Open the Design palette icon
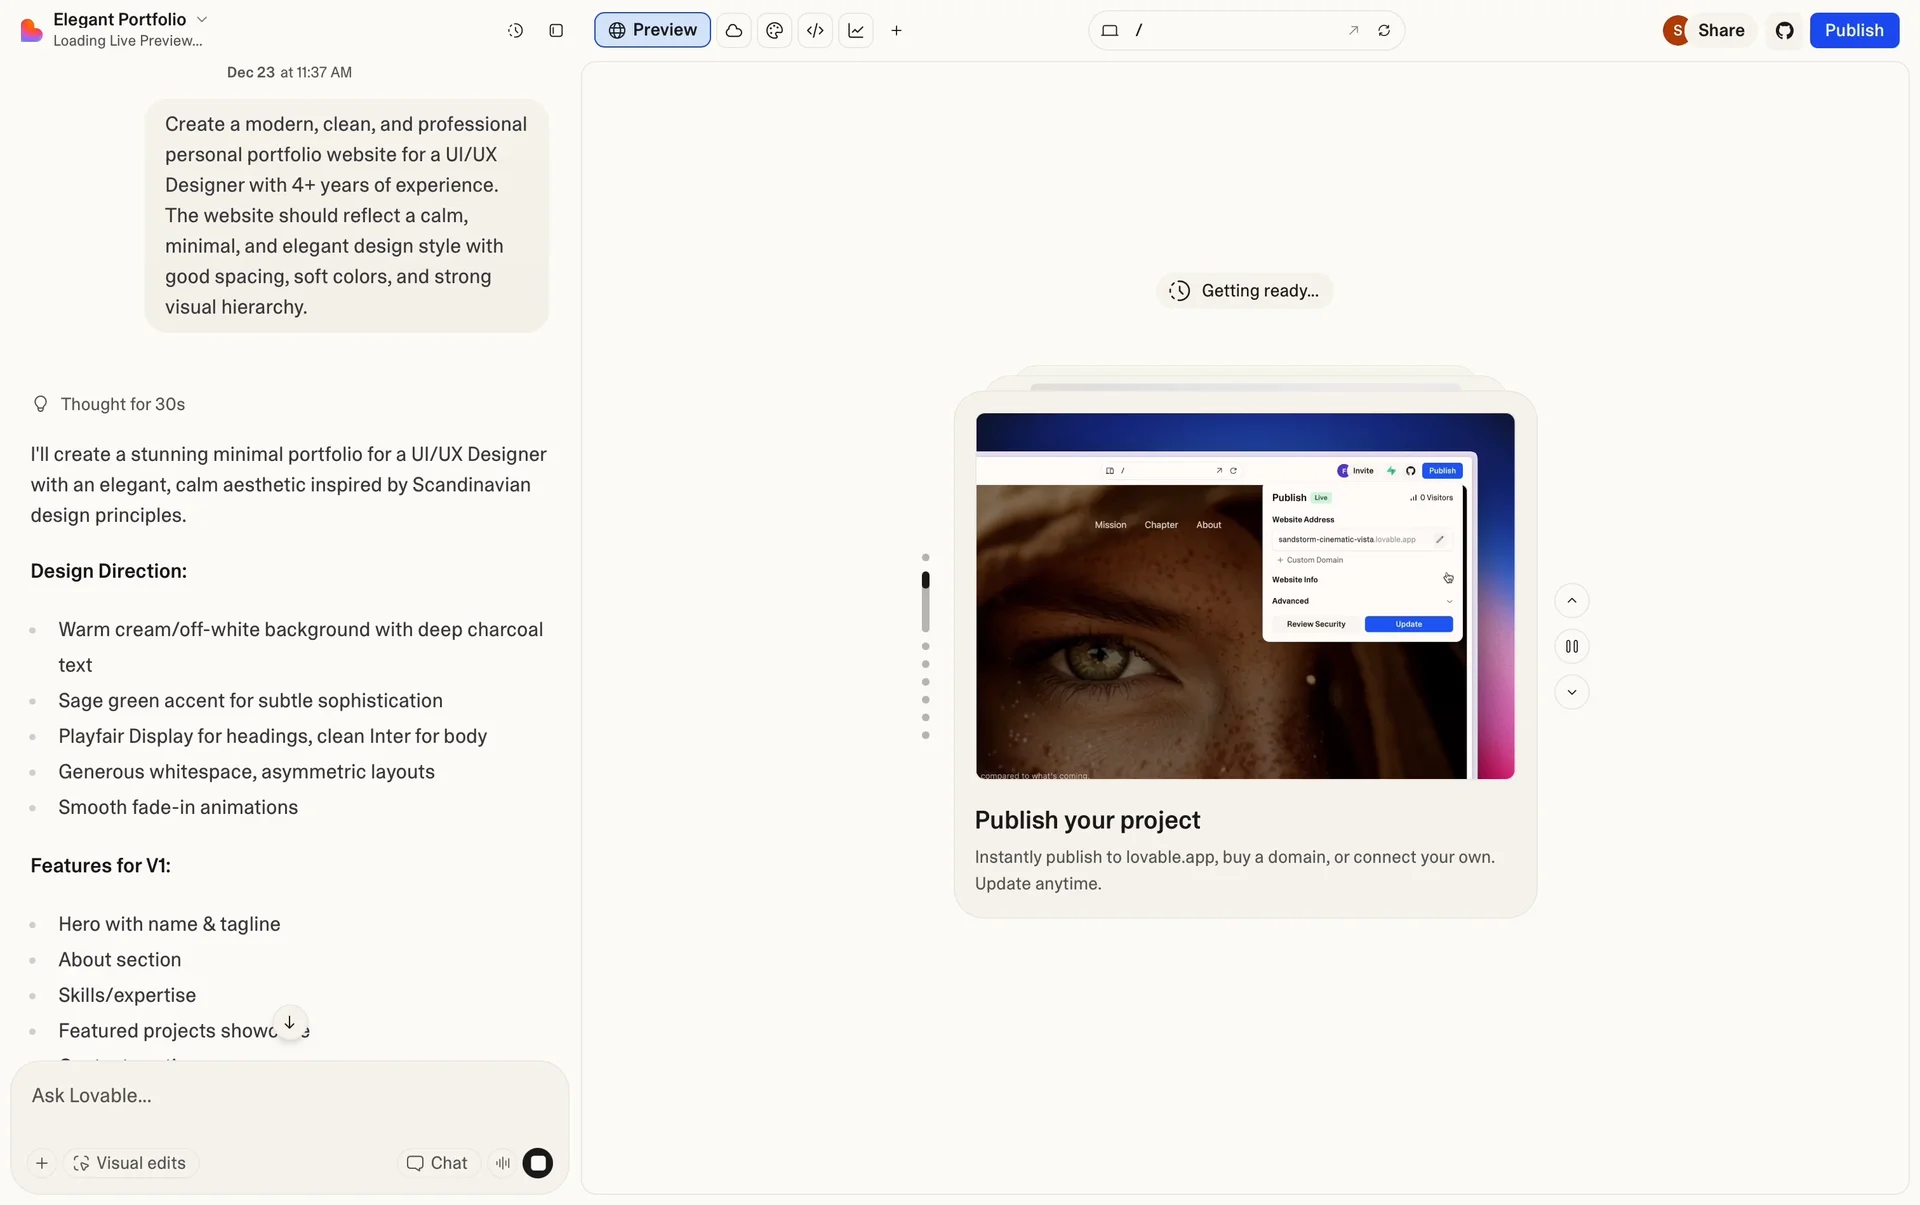Screen dimensions: 1920x1205 tap(774, 31)
